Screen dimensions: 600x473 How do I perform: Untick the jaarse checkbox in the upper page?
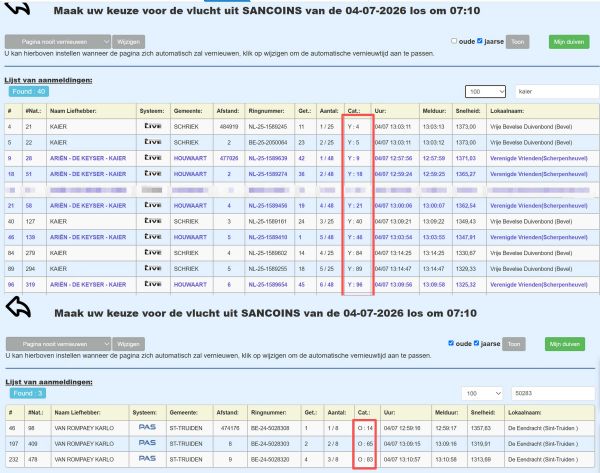click(479, 41)
